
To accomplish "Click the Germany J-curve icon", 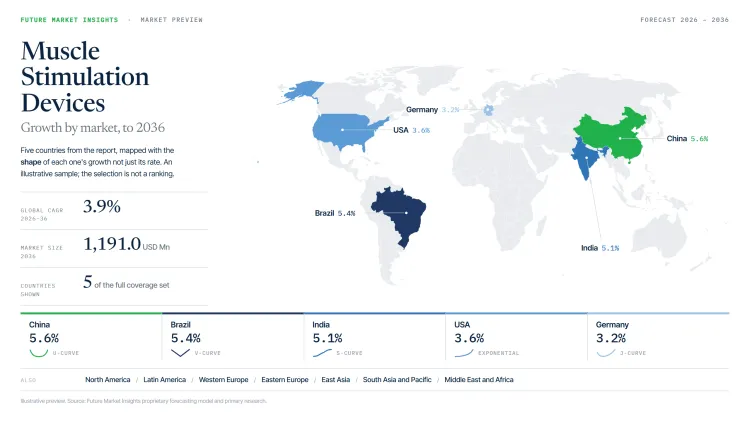I will point(606,353).
